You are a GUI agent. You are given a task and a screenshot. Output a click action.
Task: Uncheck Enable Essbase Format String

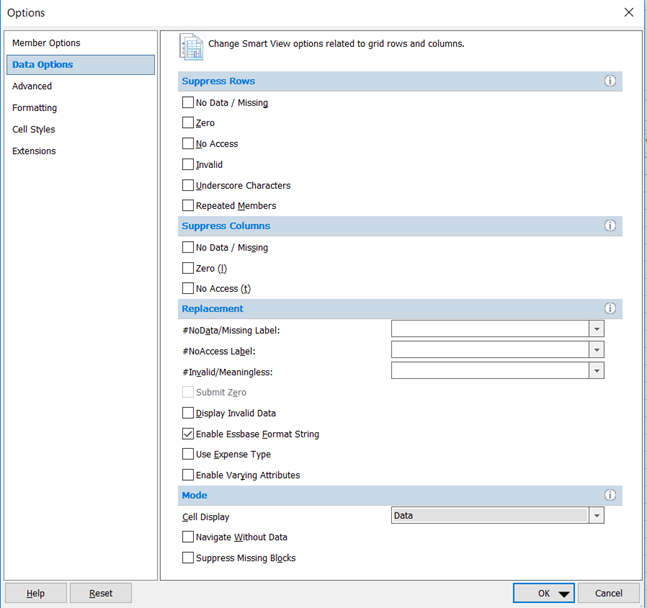point(188,434)
